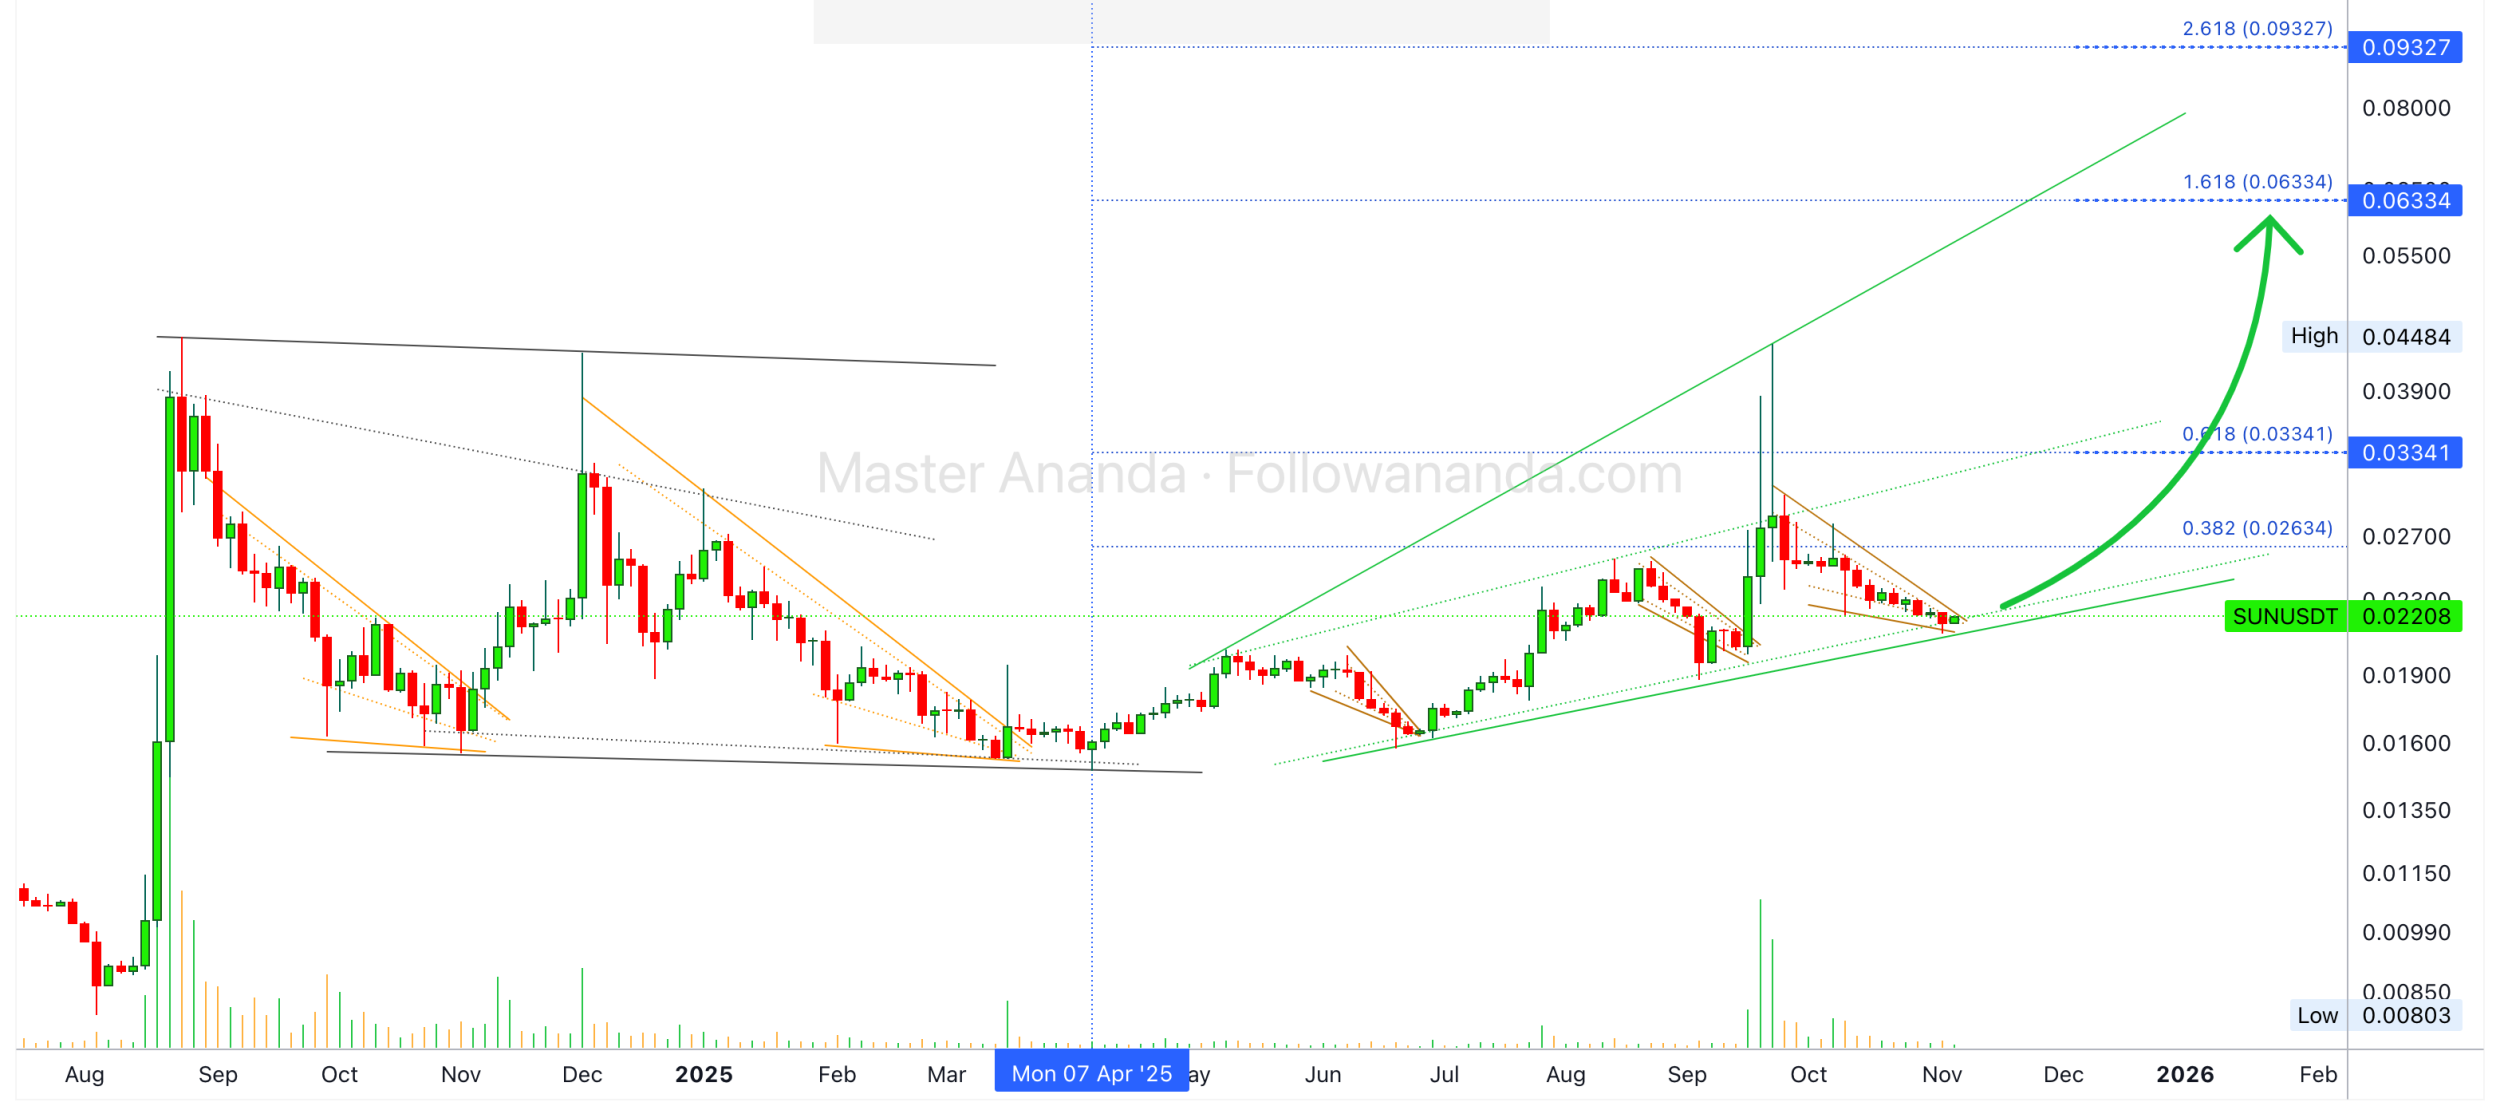Click the 0.03341 blue price label
The width and height of the screenshot is (2500, 1118).
2405,453
